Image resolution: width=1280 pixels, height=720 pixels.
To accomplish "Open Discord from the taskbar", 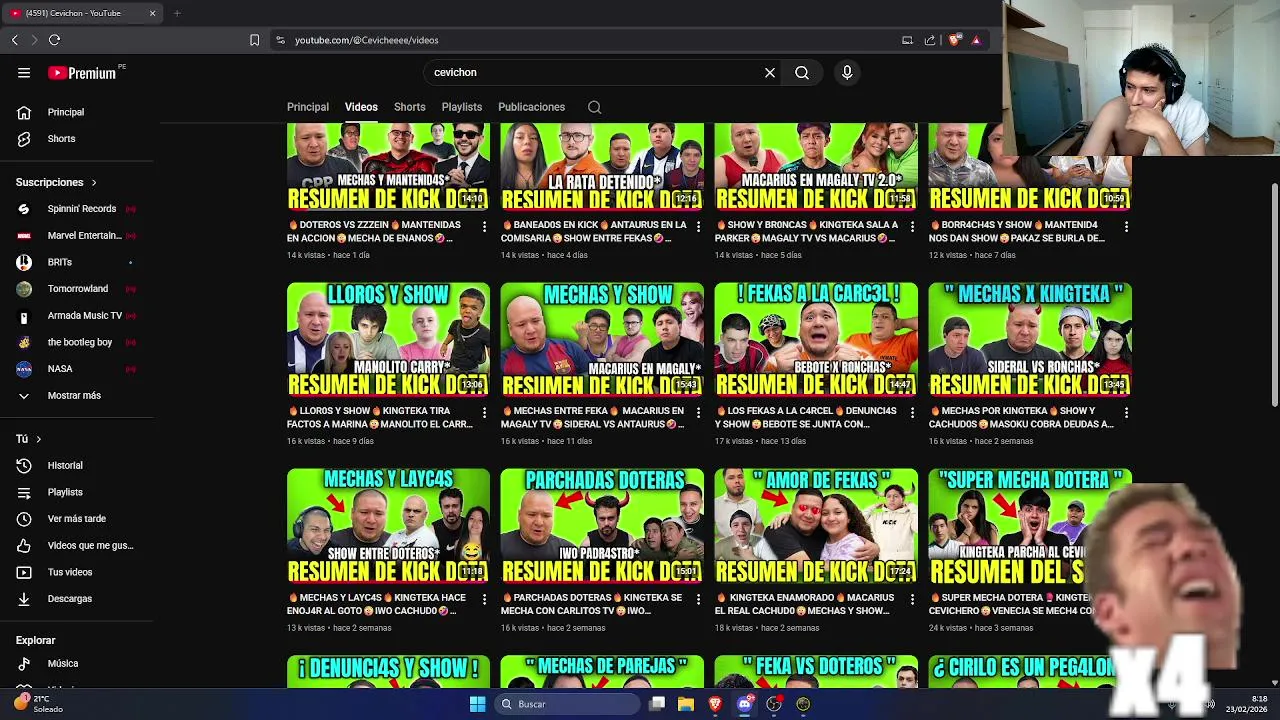I will tap(744, 704).
